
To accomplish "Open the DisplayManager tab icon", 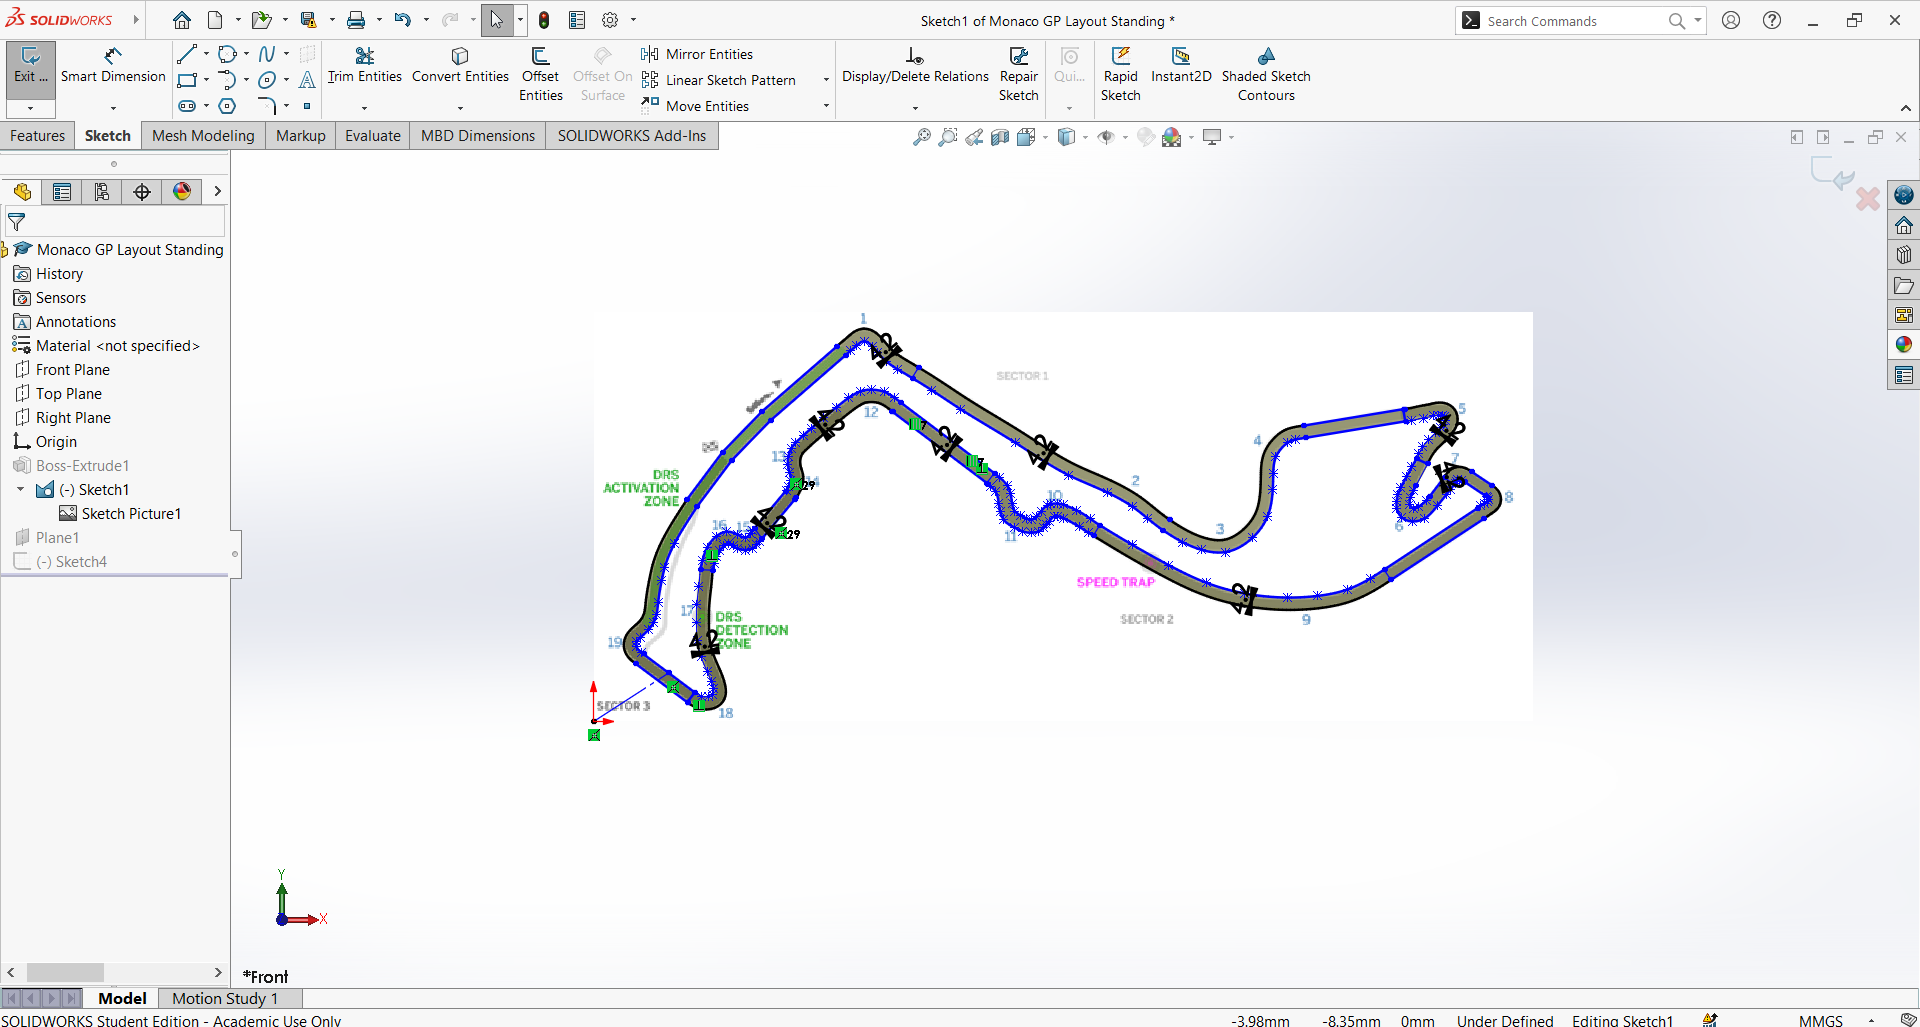I will (x=182, y=192).
